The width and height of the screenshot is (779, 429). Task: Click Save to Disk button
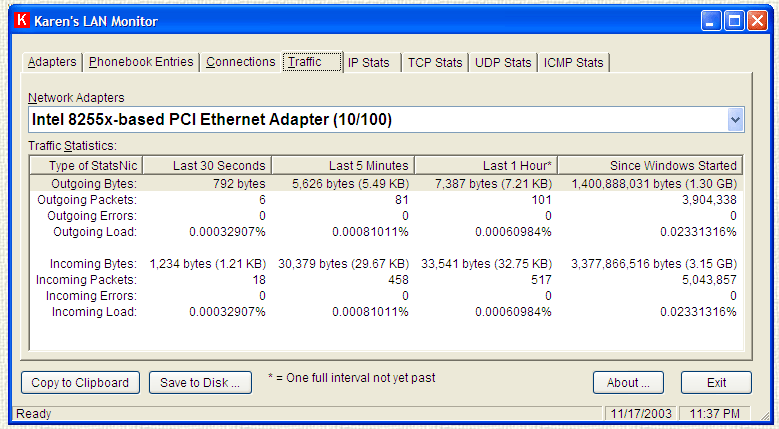(200, 382)
